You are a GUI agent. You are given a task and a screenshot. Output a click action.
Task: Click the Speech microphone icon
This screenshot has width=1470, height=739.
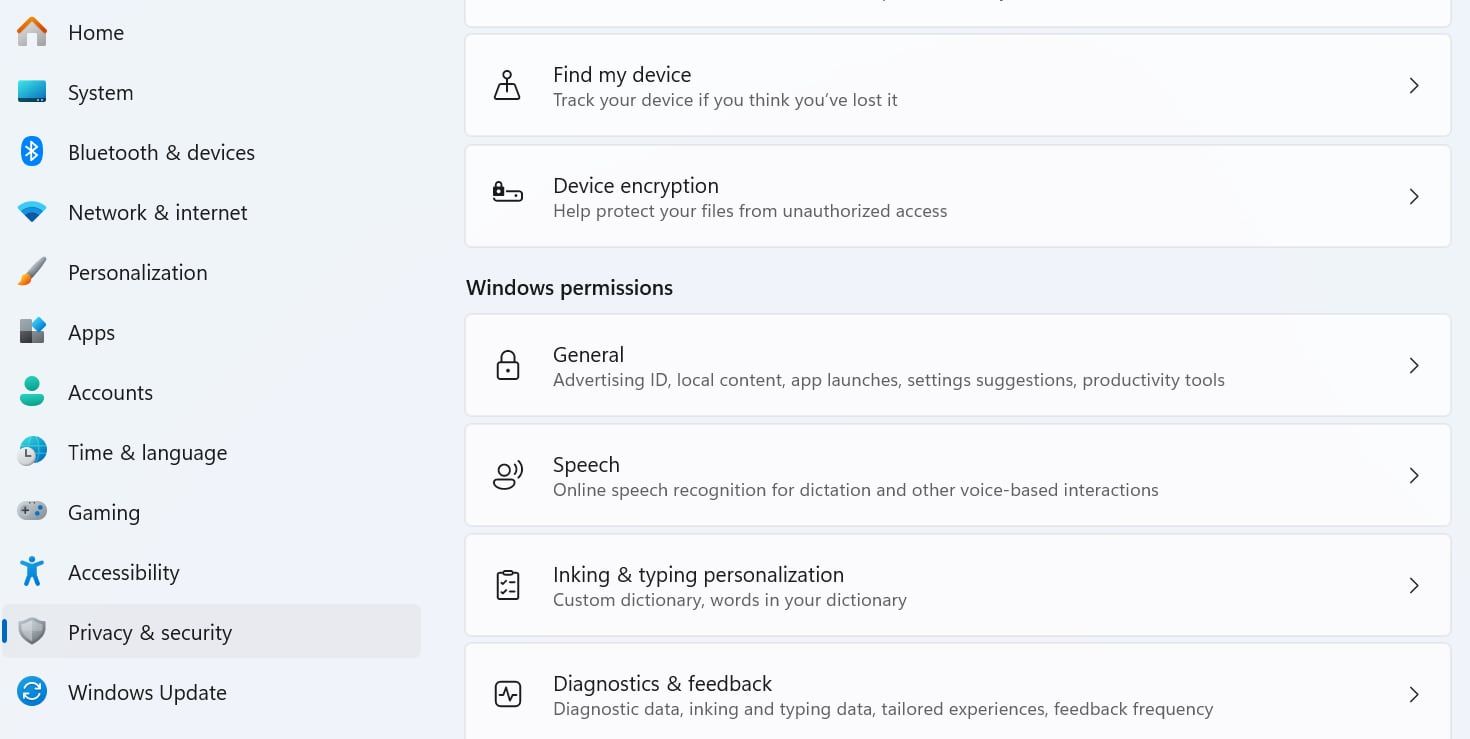click(x=507, y=475)
